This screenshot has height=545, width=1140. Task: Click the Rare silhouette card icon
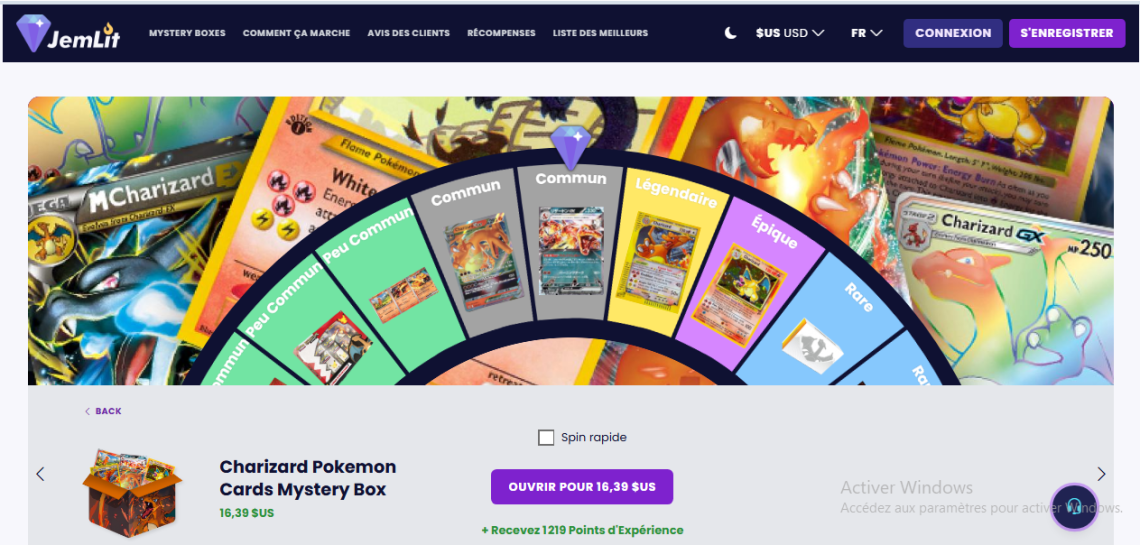click(813, 347)
